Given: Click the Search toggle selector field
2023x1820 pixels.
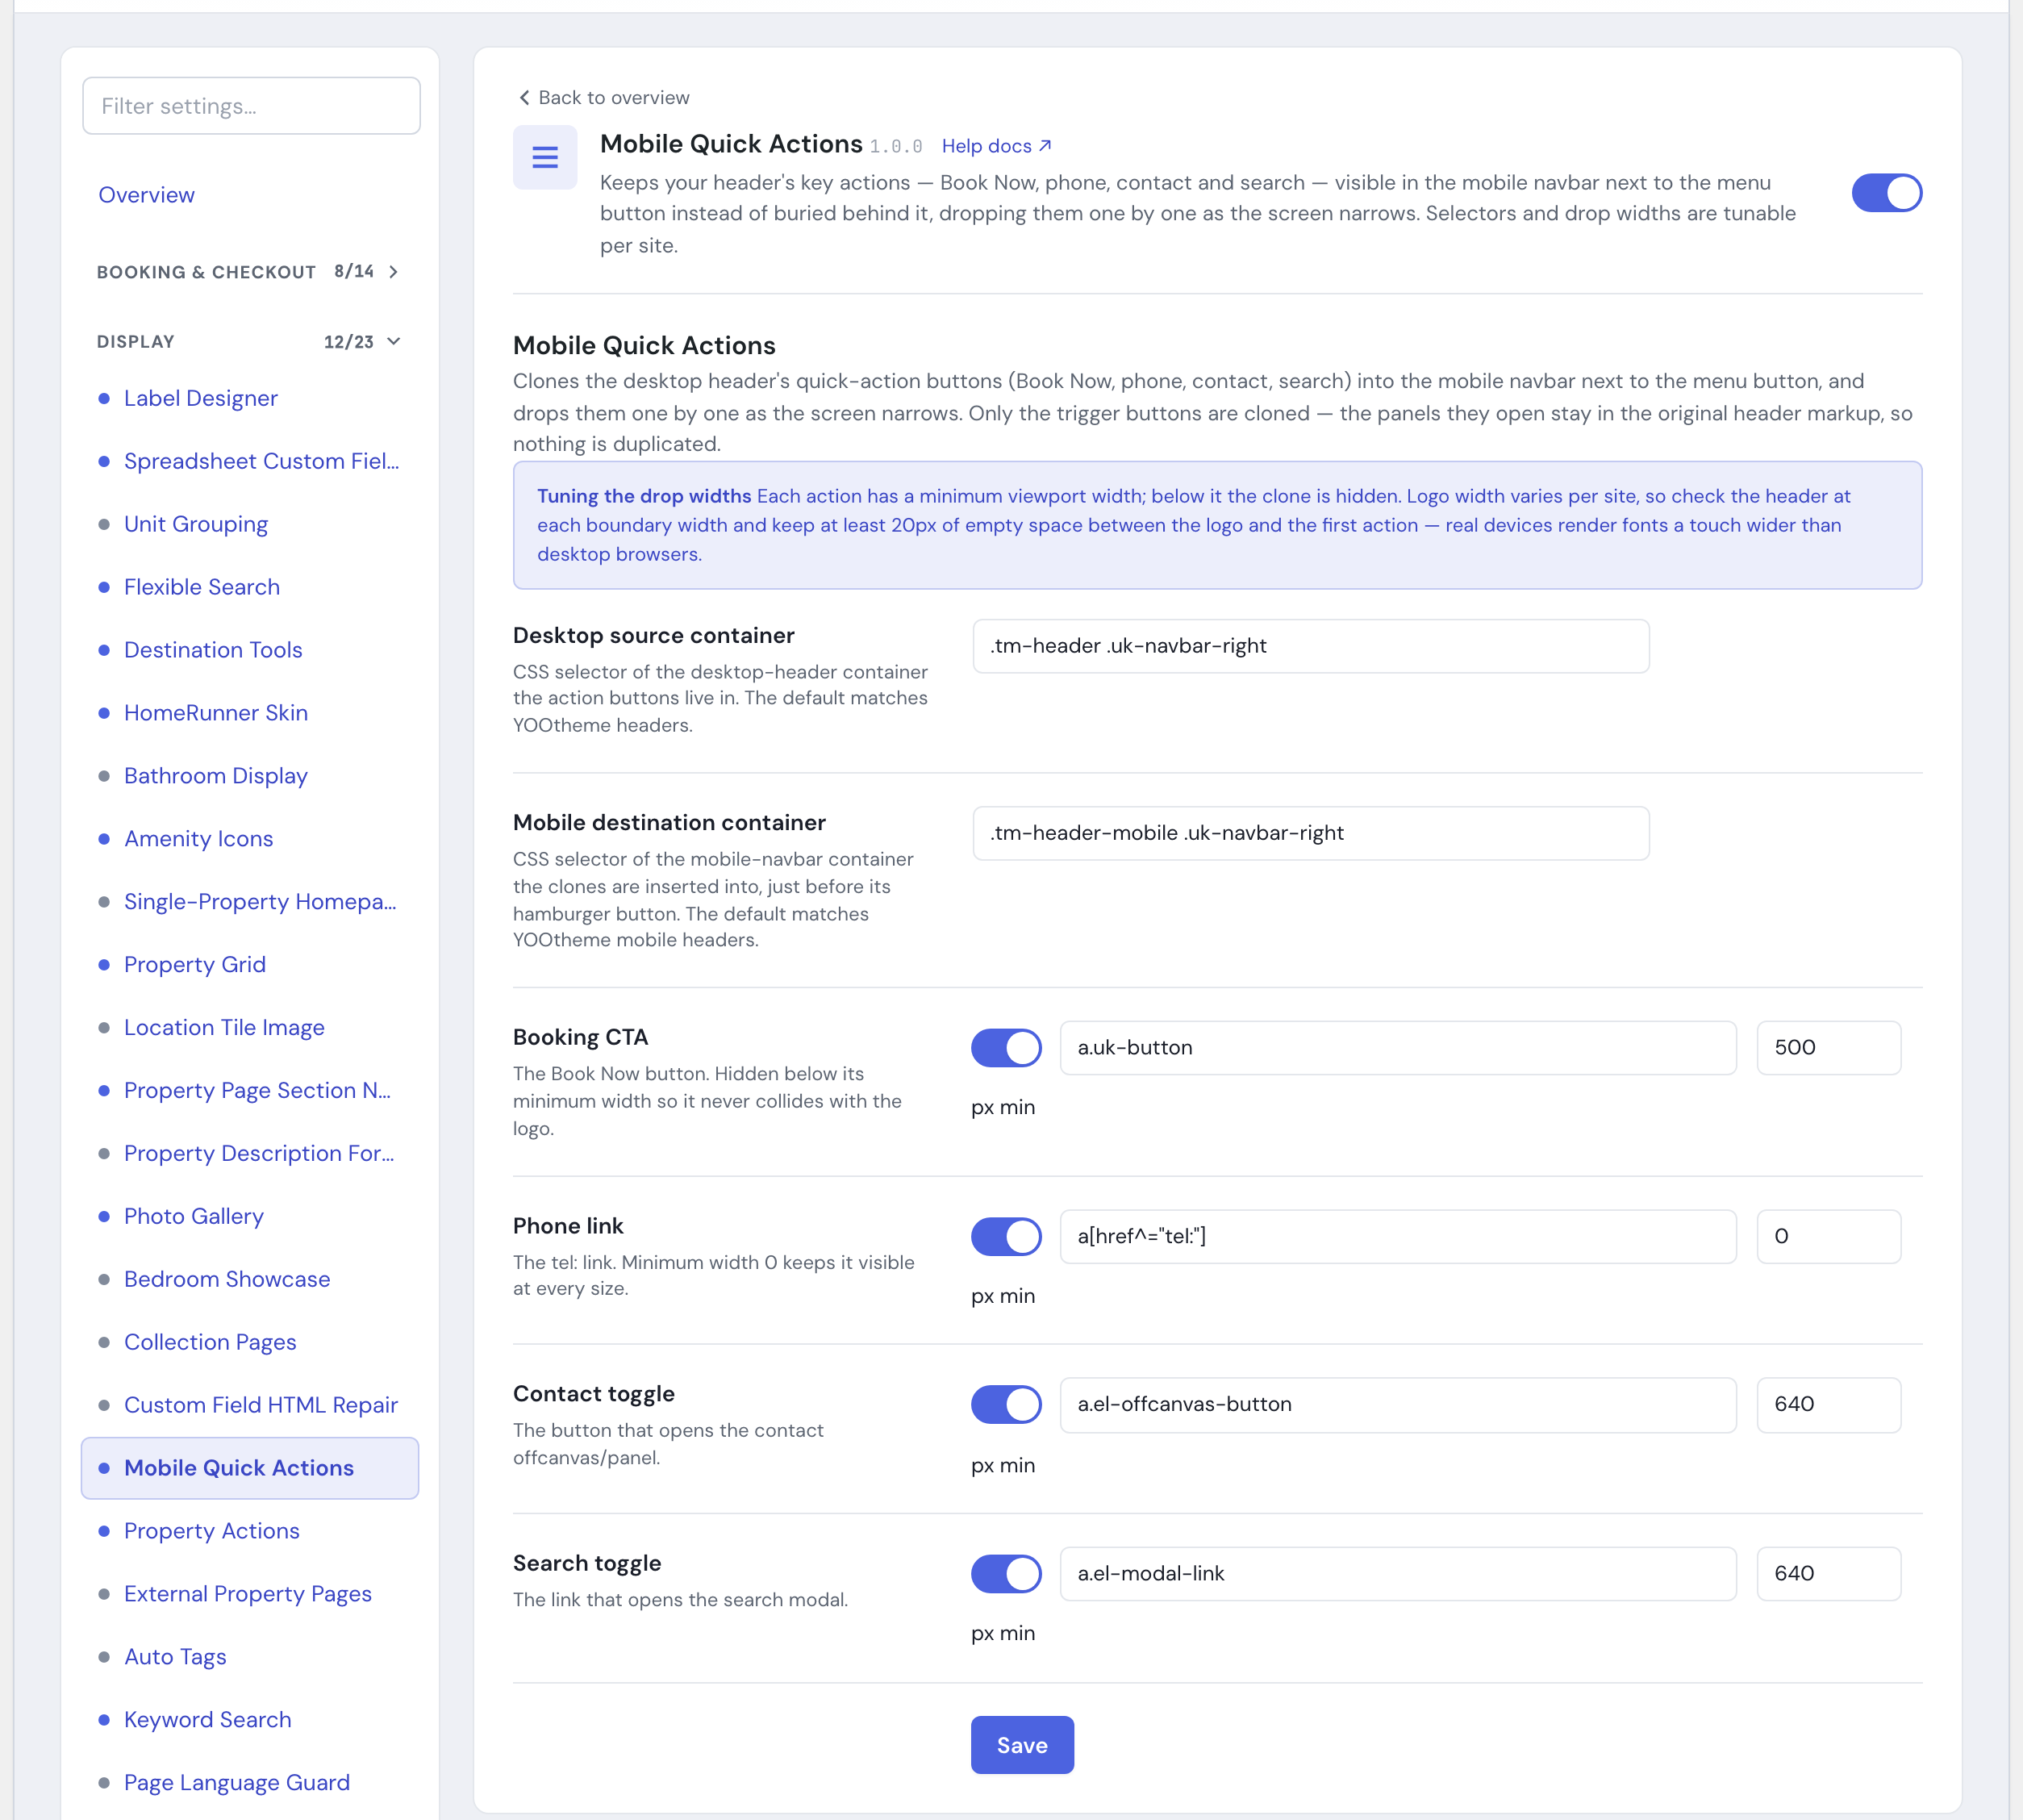Looking at the screenshot, I should coord(1398,1574).
